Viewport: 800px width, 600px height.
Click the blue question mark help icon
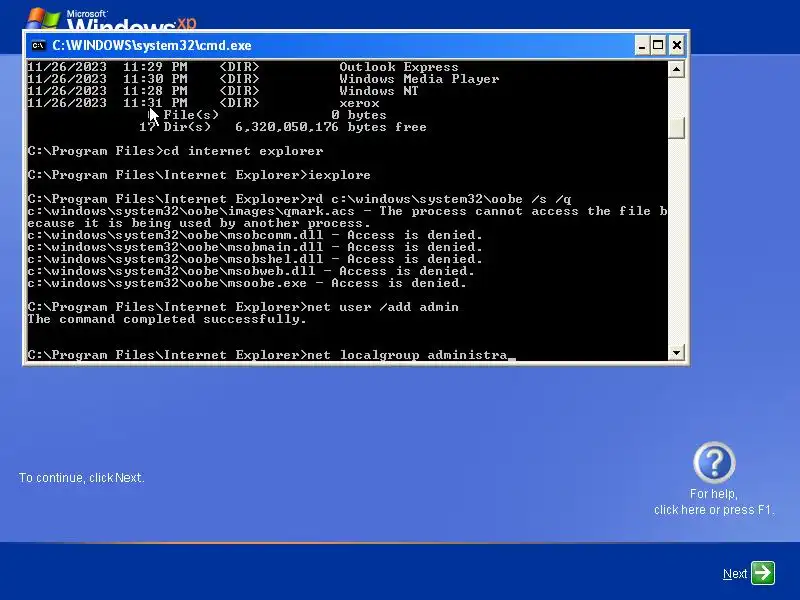click(714, 463)
